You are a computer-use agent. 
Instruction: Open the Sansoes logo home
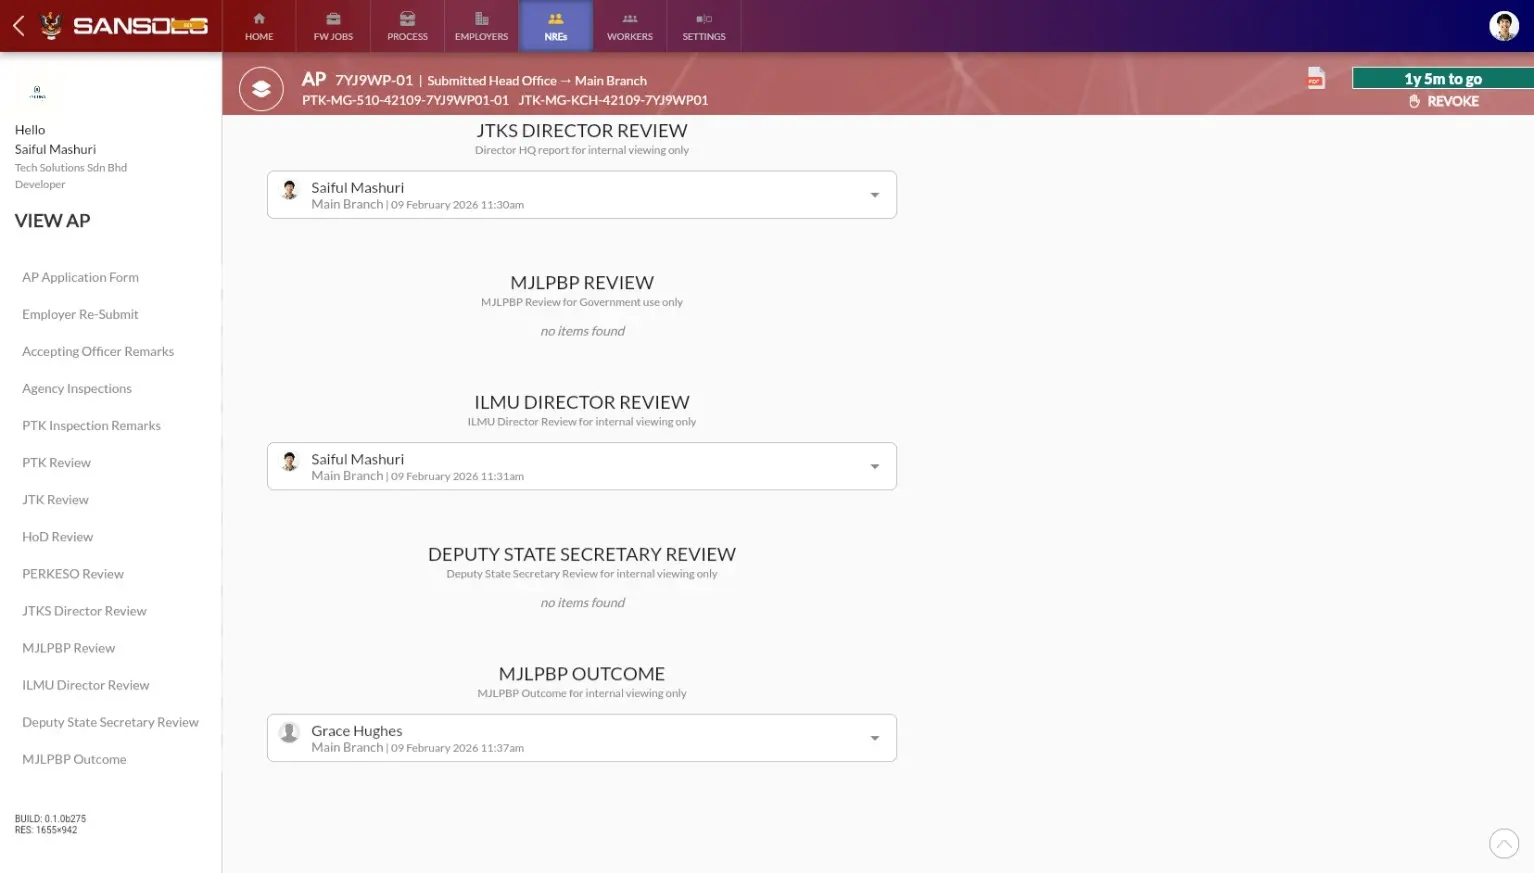point(124,26)
